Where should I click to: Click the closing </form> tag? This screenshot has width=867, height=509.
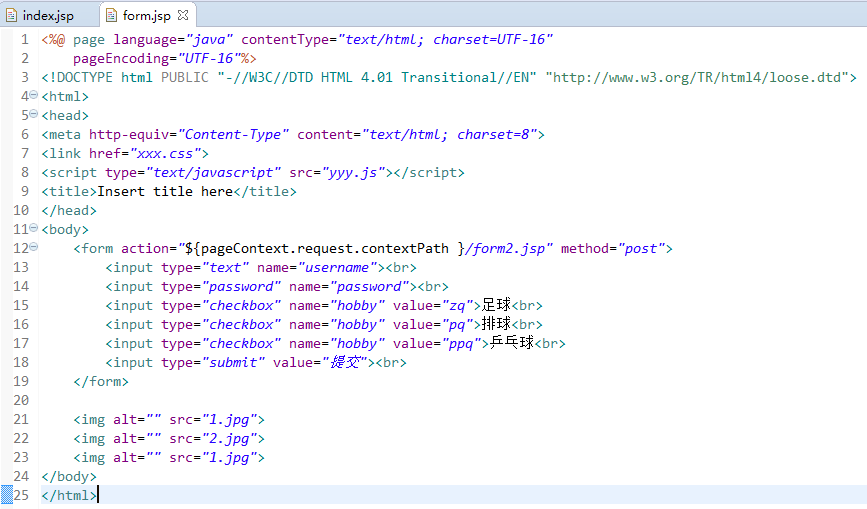(x=101, y=381)
